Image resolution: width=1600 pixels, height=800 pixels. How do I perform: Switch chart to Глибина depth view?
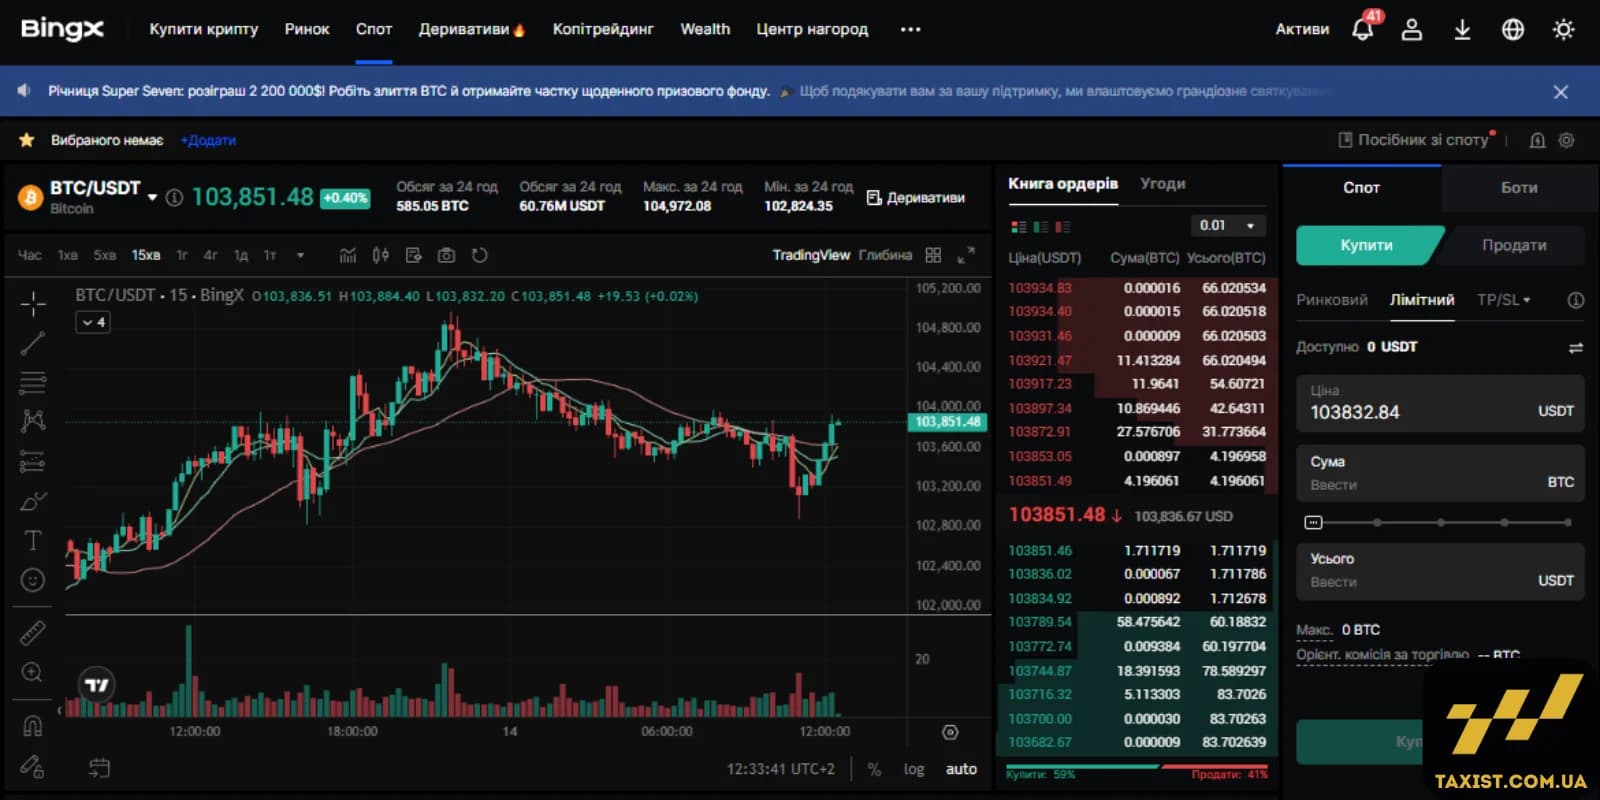[x=885, y=255]
